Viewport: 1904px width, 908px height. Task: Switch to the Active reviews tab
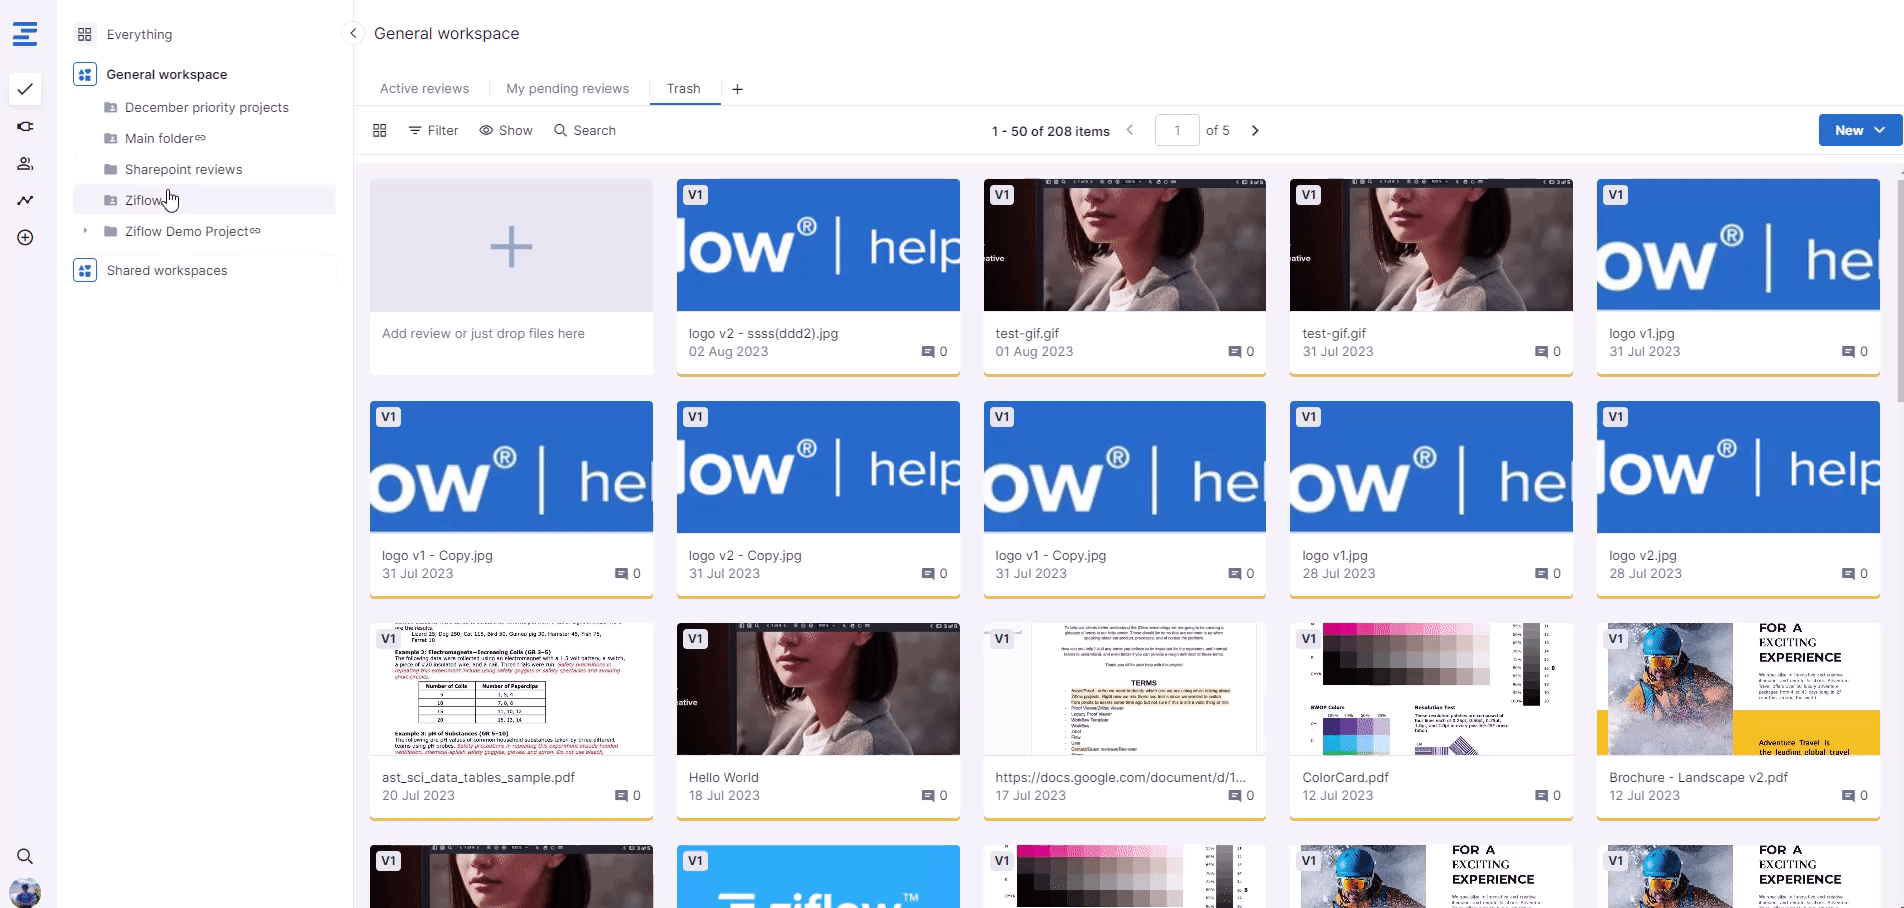click(x=424, y=89)
